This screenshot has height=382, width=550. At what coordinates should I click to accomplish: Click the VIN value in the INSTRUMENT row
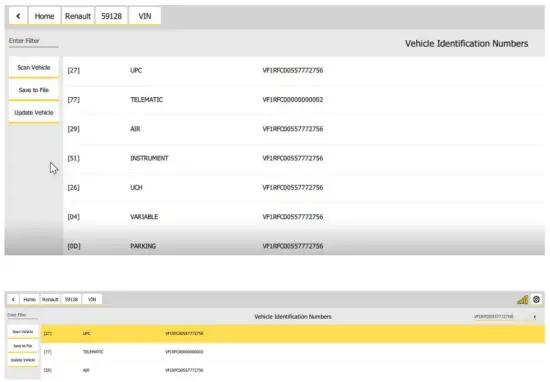(293, 158)
